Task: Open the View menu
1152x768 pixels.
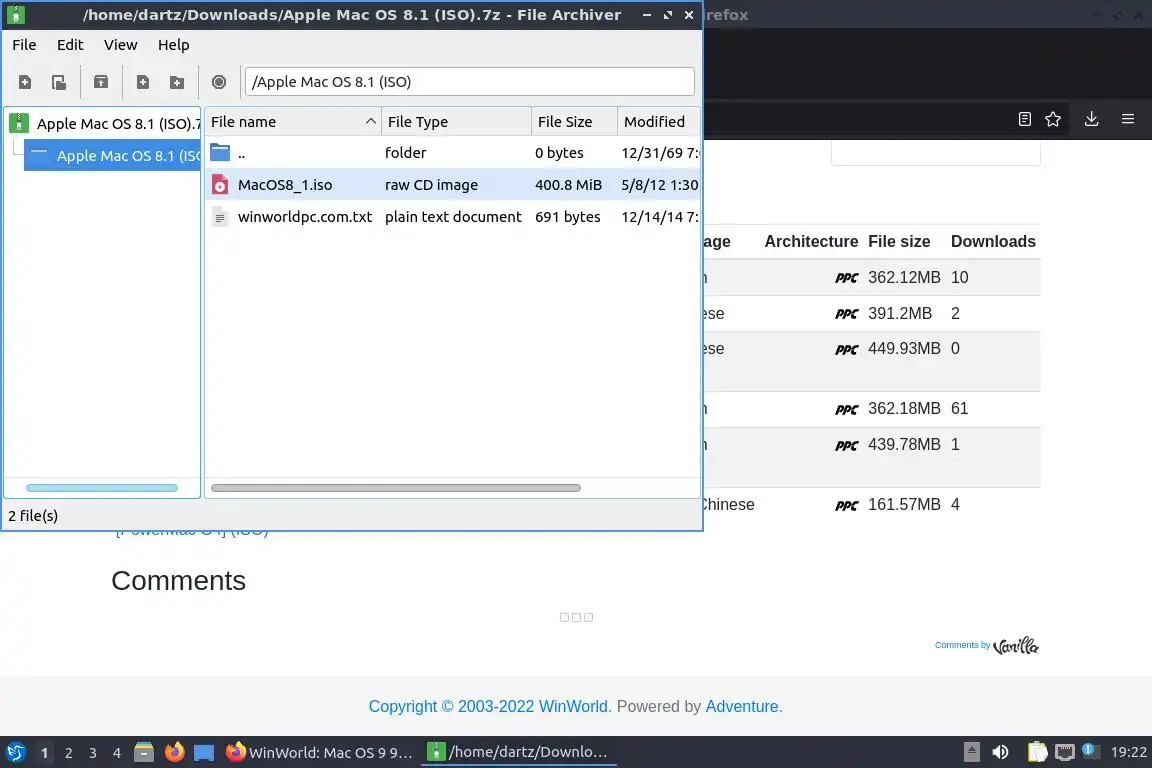Action: (120, 45)
